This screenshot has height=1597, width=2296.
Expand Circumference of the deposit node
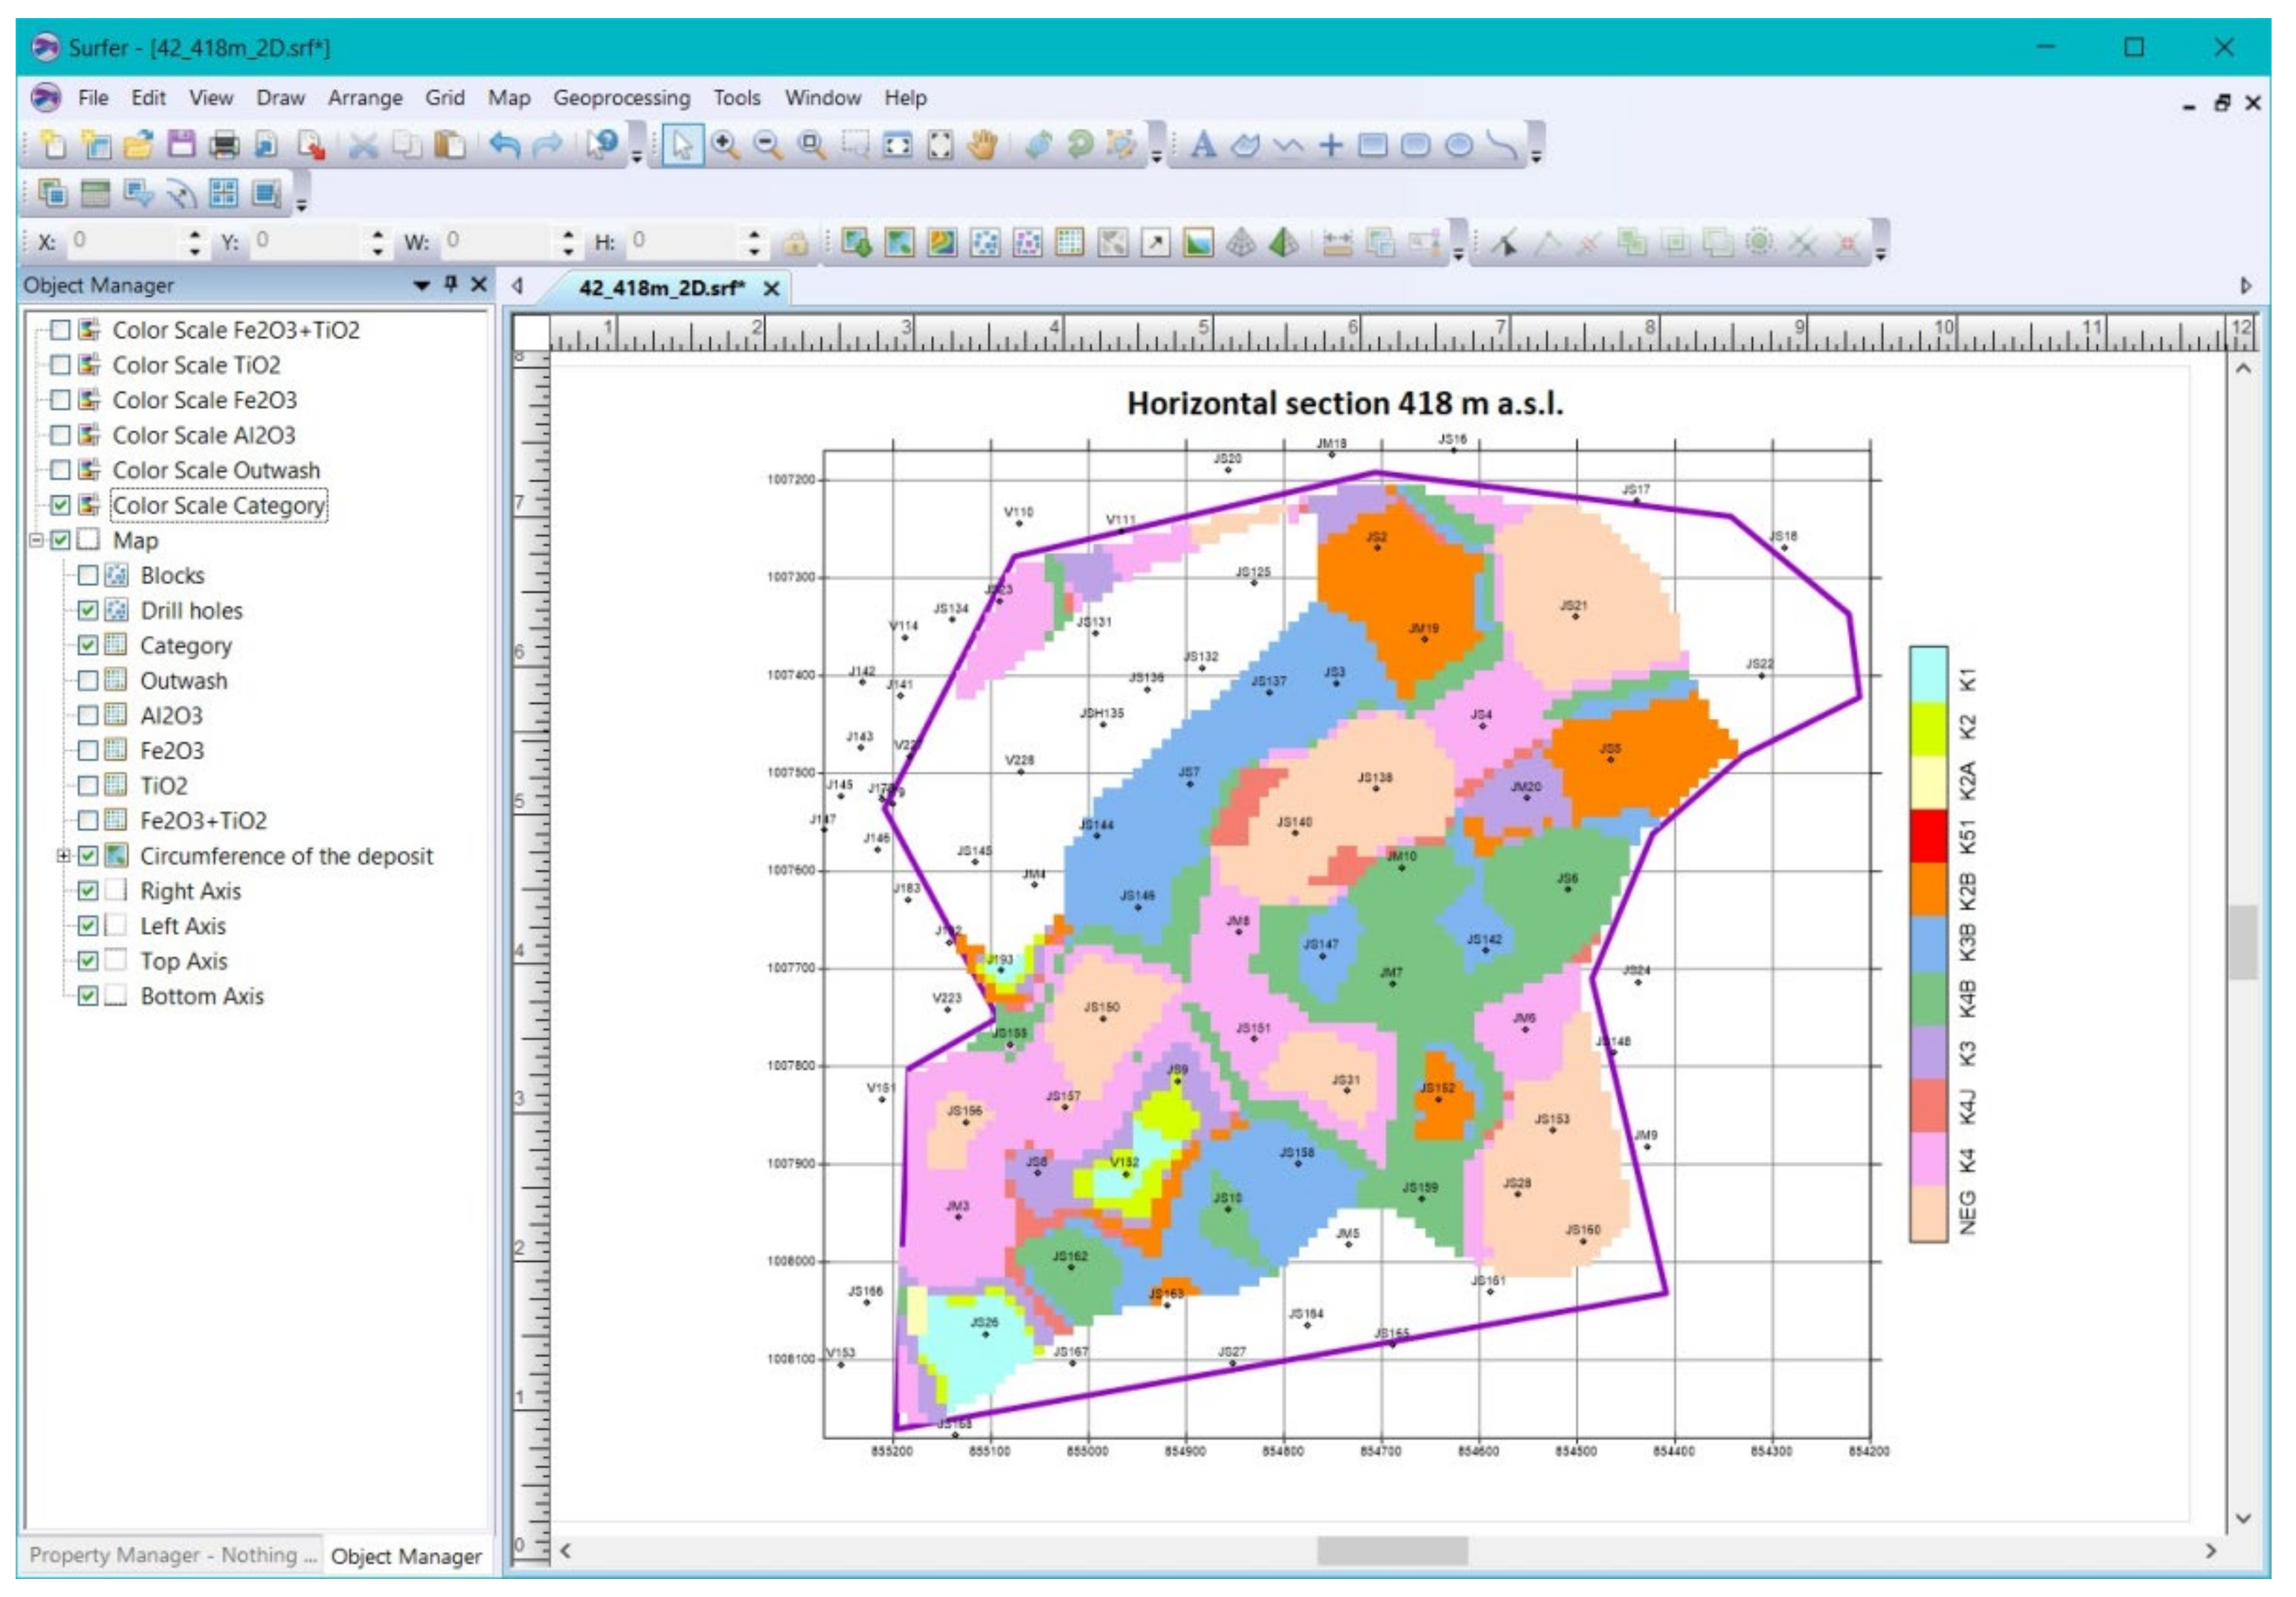(x=63, y=856)
